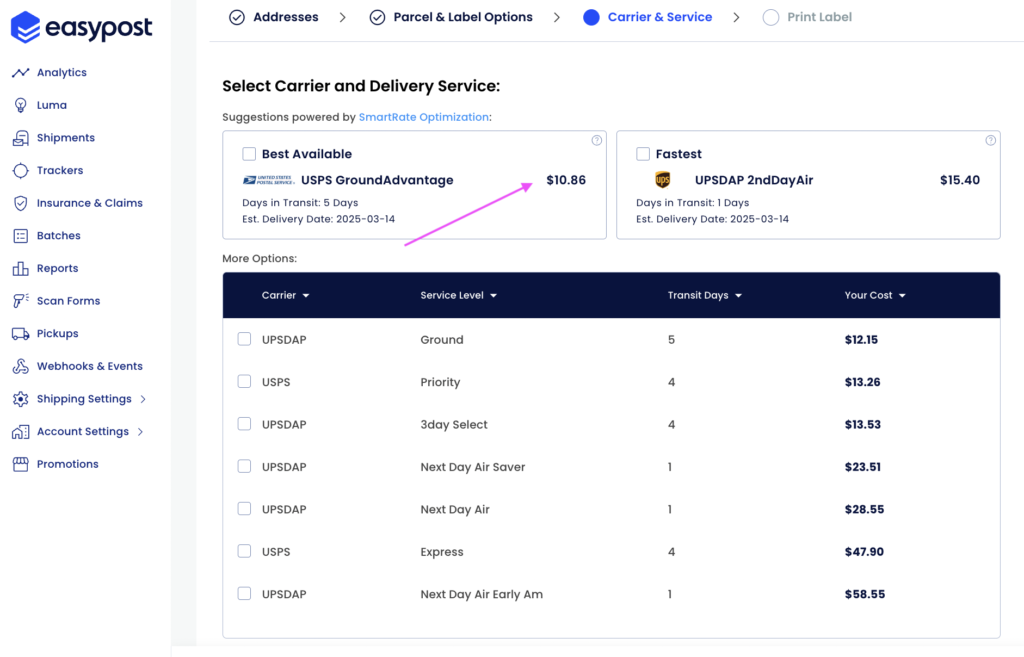The image size is (1024, 657).
Task: Click help icon on Fastest card
Action: coord(991,141)
